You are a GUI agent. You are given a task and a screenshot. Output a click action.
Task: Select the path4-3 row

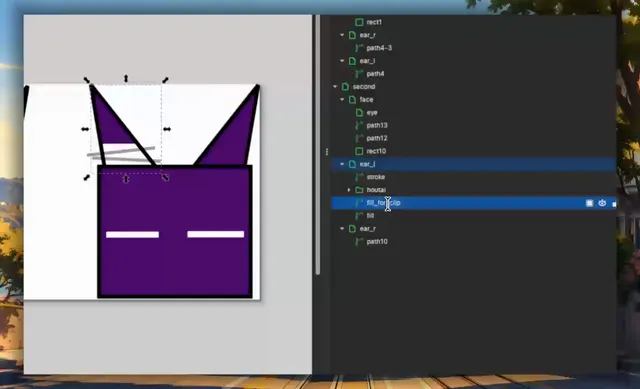pyautogui.click(x=473, y=48)
